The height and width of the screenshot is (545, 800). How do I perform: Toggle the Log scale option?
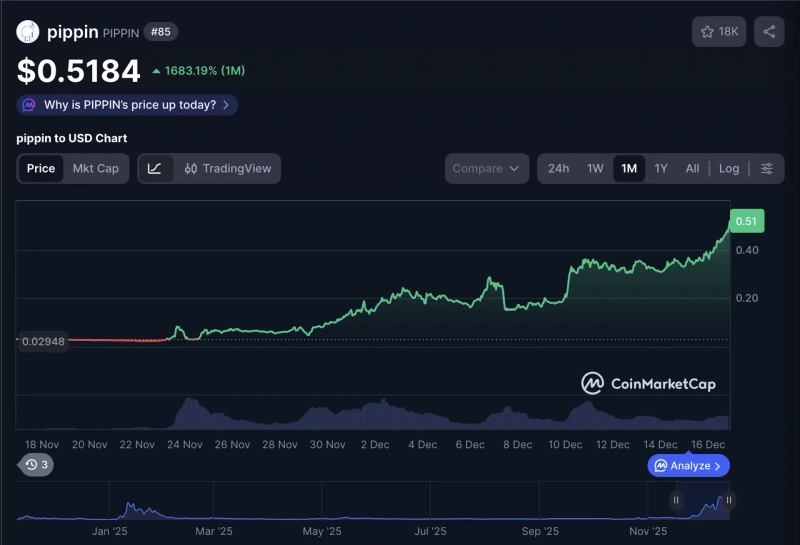pos(729,168)
